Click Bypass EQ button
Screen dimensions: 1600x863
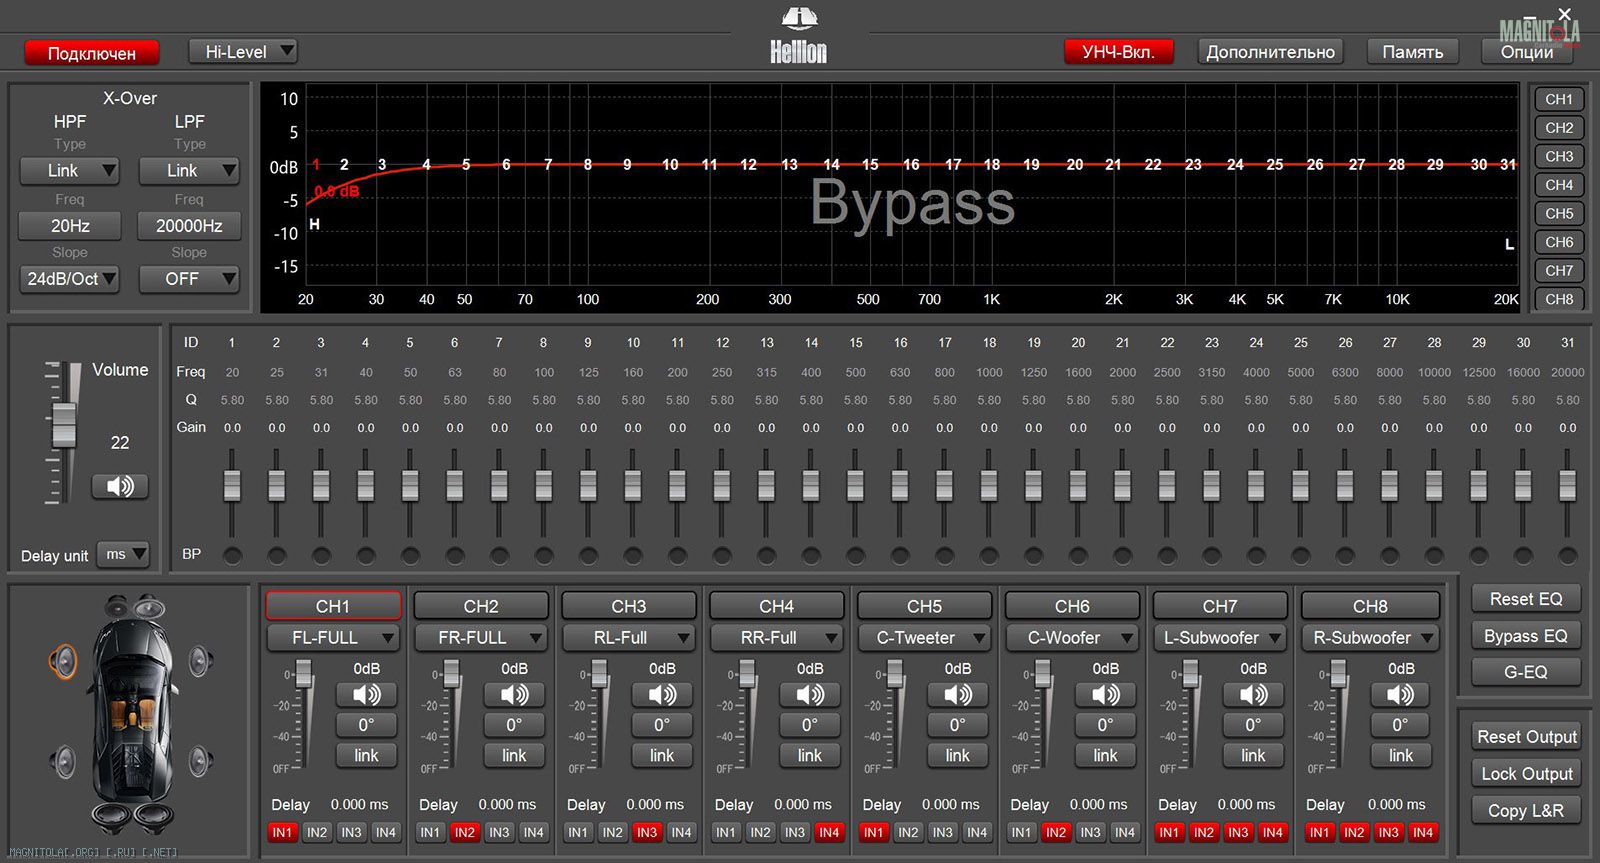[1526, 636]
